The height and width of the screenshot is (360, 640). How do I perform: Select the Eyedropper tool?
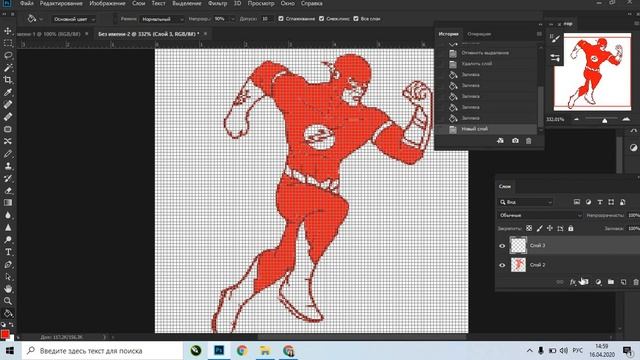[x=8, y=92]
